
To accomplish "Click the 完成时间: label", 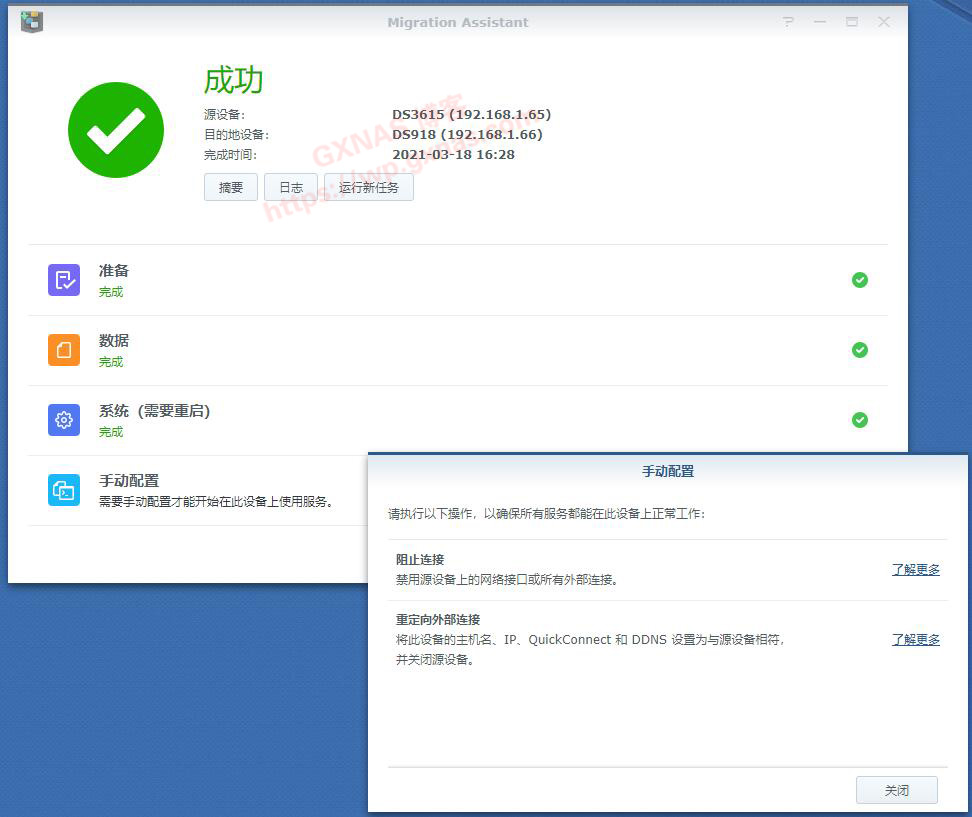I will pos(230,154).
